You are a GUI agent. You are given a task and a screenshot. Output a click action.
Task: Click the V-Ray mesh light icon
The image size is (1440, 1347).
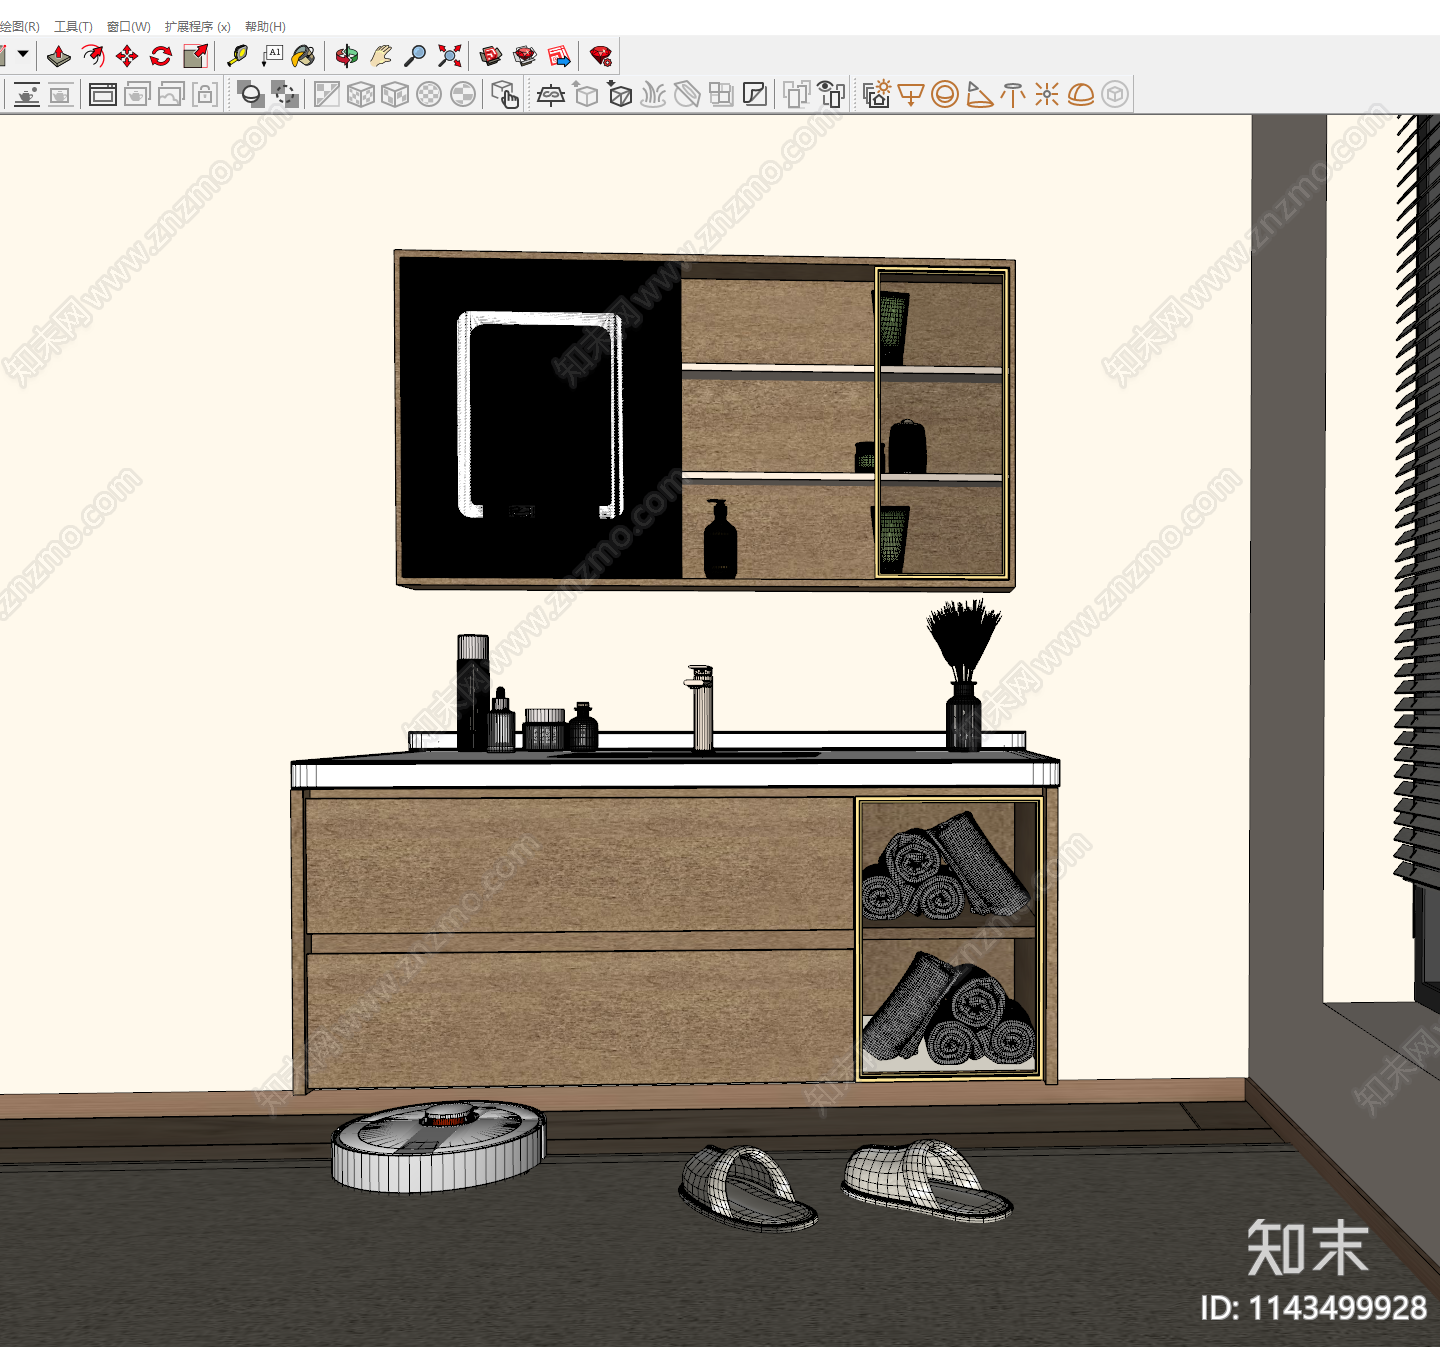point(1115,95)
